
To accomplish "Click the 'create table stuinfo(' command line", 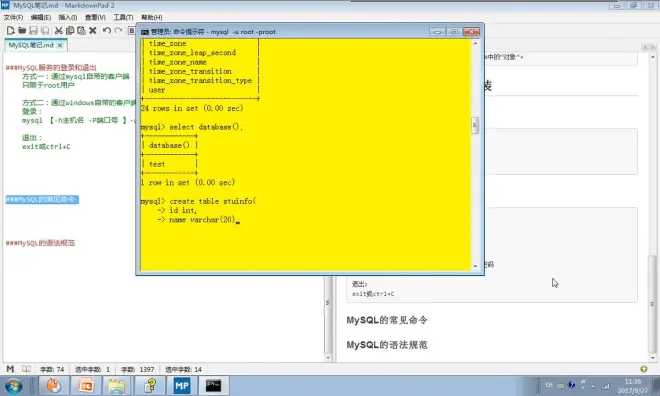I will 198,201.
